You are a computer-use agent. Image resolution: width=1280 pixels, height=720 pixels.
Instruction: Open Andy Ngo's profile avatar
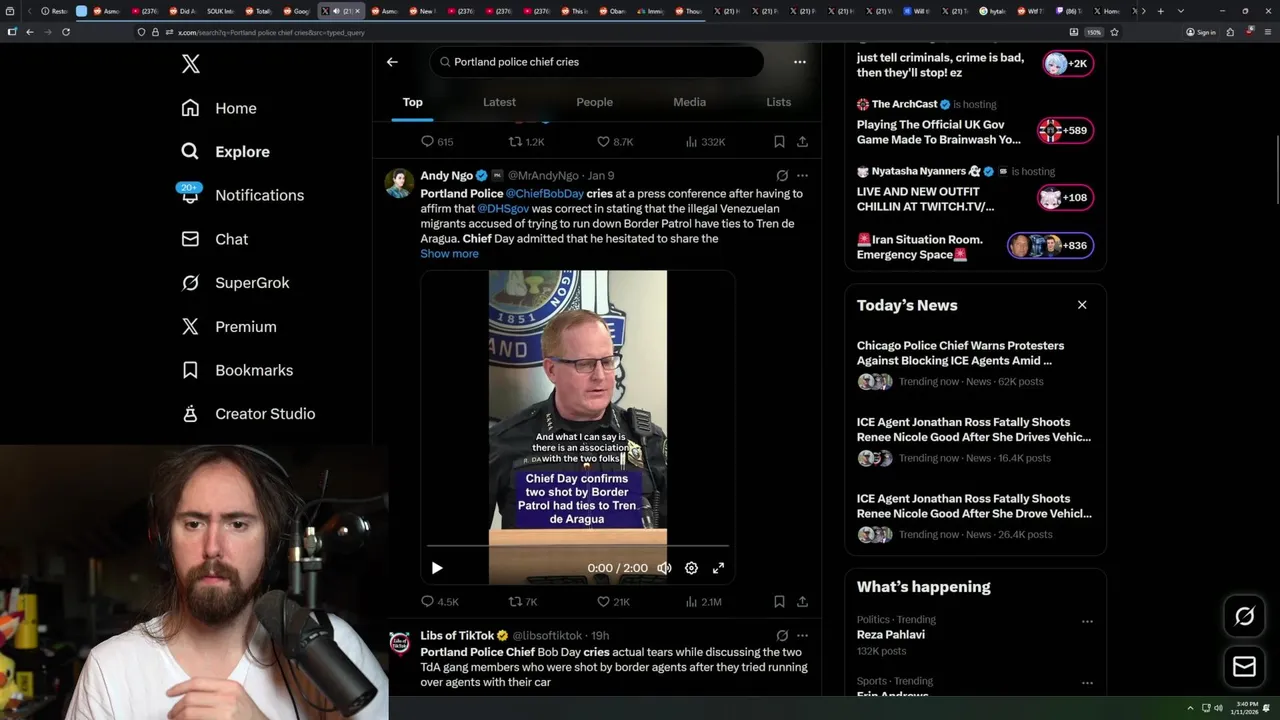(399, 183)
